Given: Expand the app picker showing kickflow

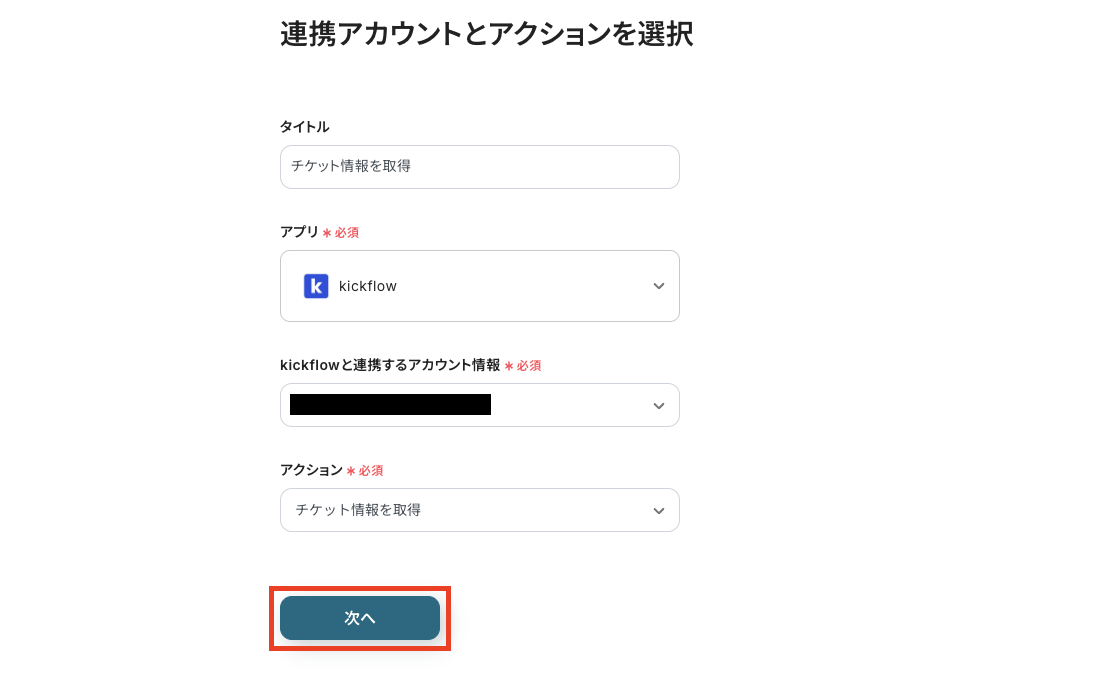Looking at the screenshot, I should (480, 286).
